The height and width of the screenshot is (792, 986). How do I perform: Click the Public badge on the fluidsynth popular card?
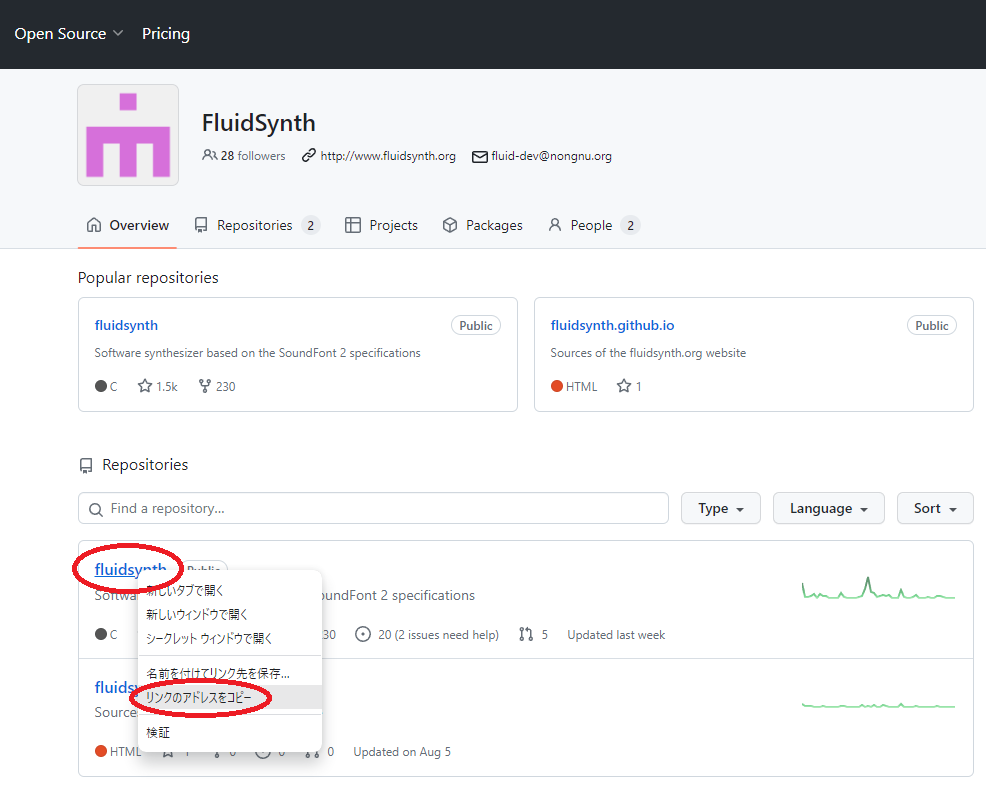(x=476, y=325)
